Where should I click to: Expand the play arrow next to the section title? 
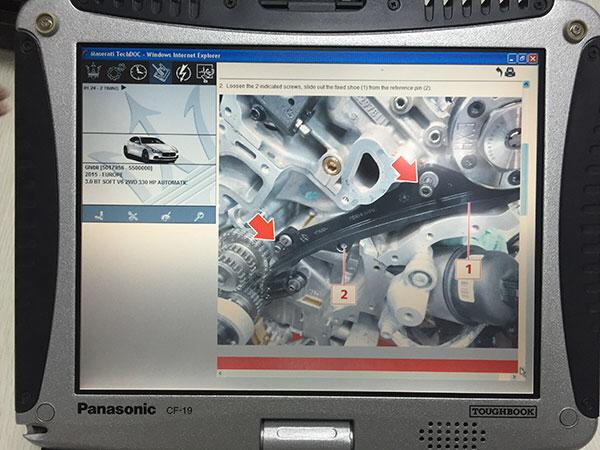click(124, 88)
